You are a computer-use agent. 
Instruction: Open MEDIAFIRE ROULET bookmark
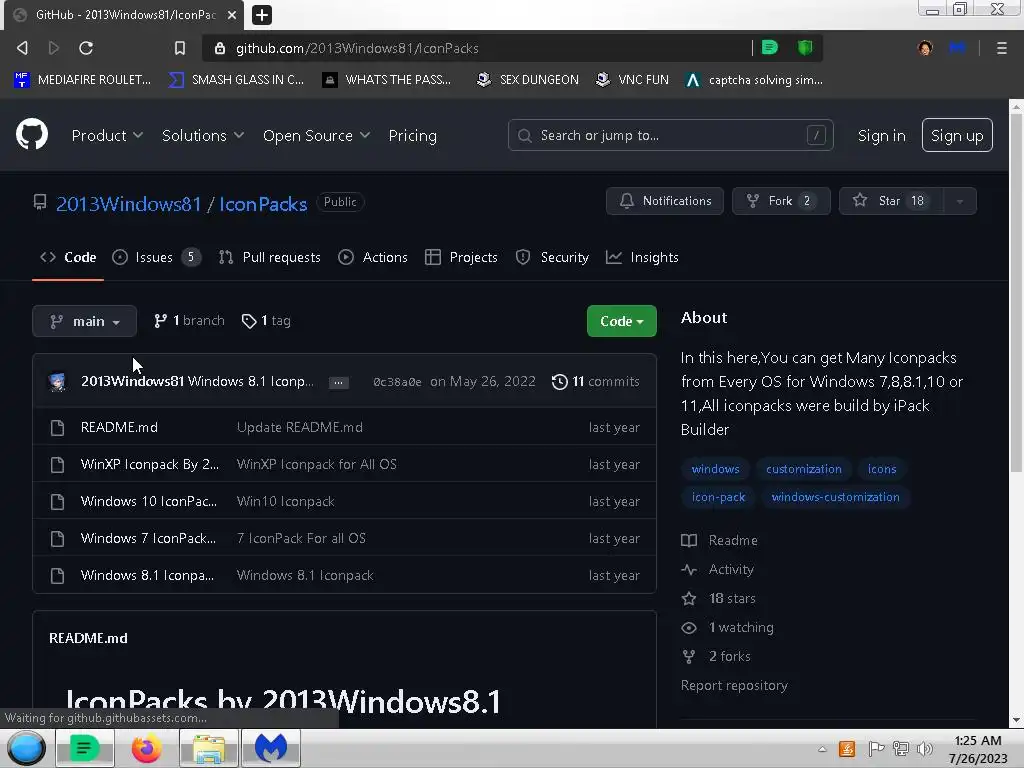[x=82, y=80]
